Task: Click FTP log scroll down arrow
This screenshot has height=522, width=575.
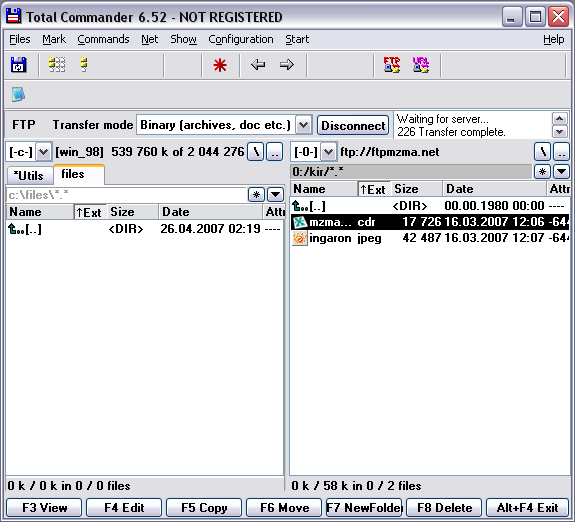Action: pos(560,132)
